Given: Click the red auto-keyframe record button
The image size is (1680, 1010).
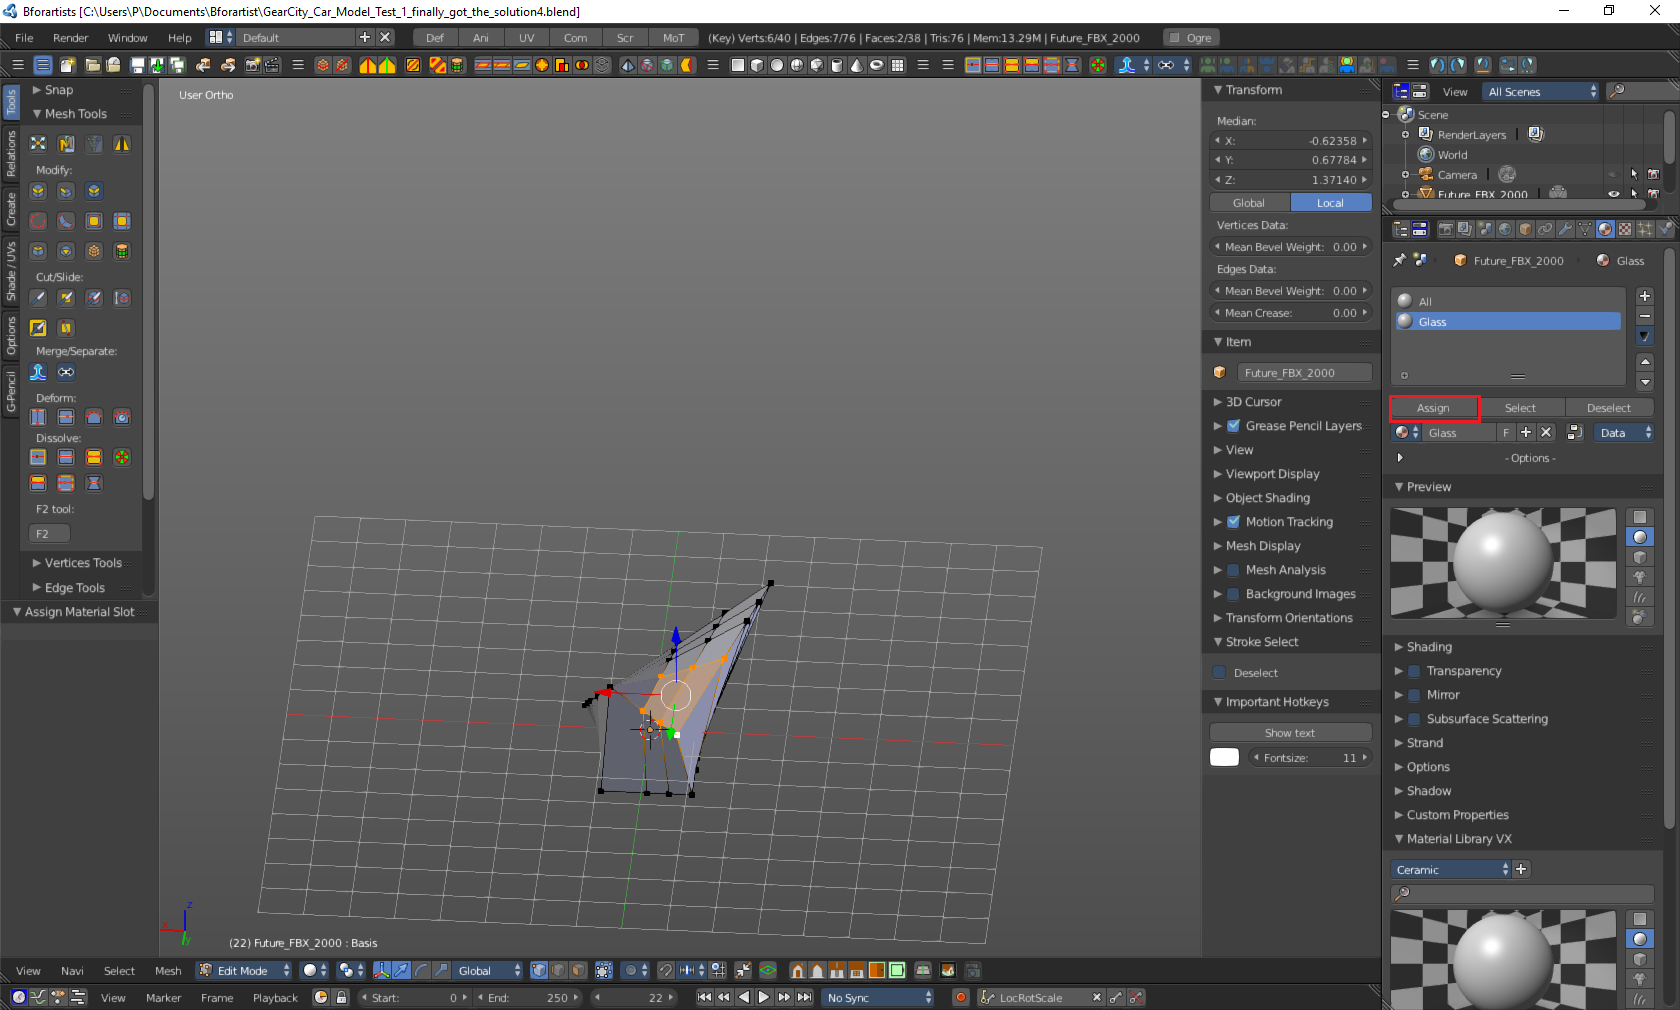Looking at the screenshot, I should point(960,997).
